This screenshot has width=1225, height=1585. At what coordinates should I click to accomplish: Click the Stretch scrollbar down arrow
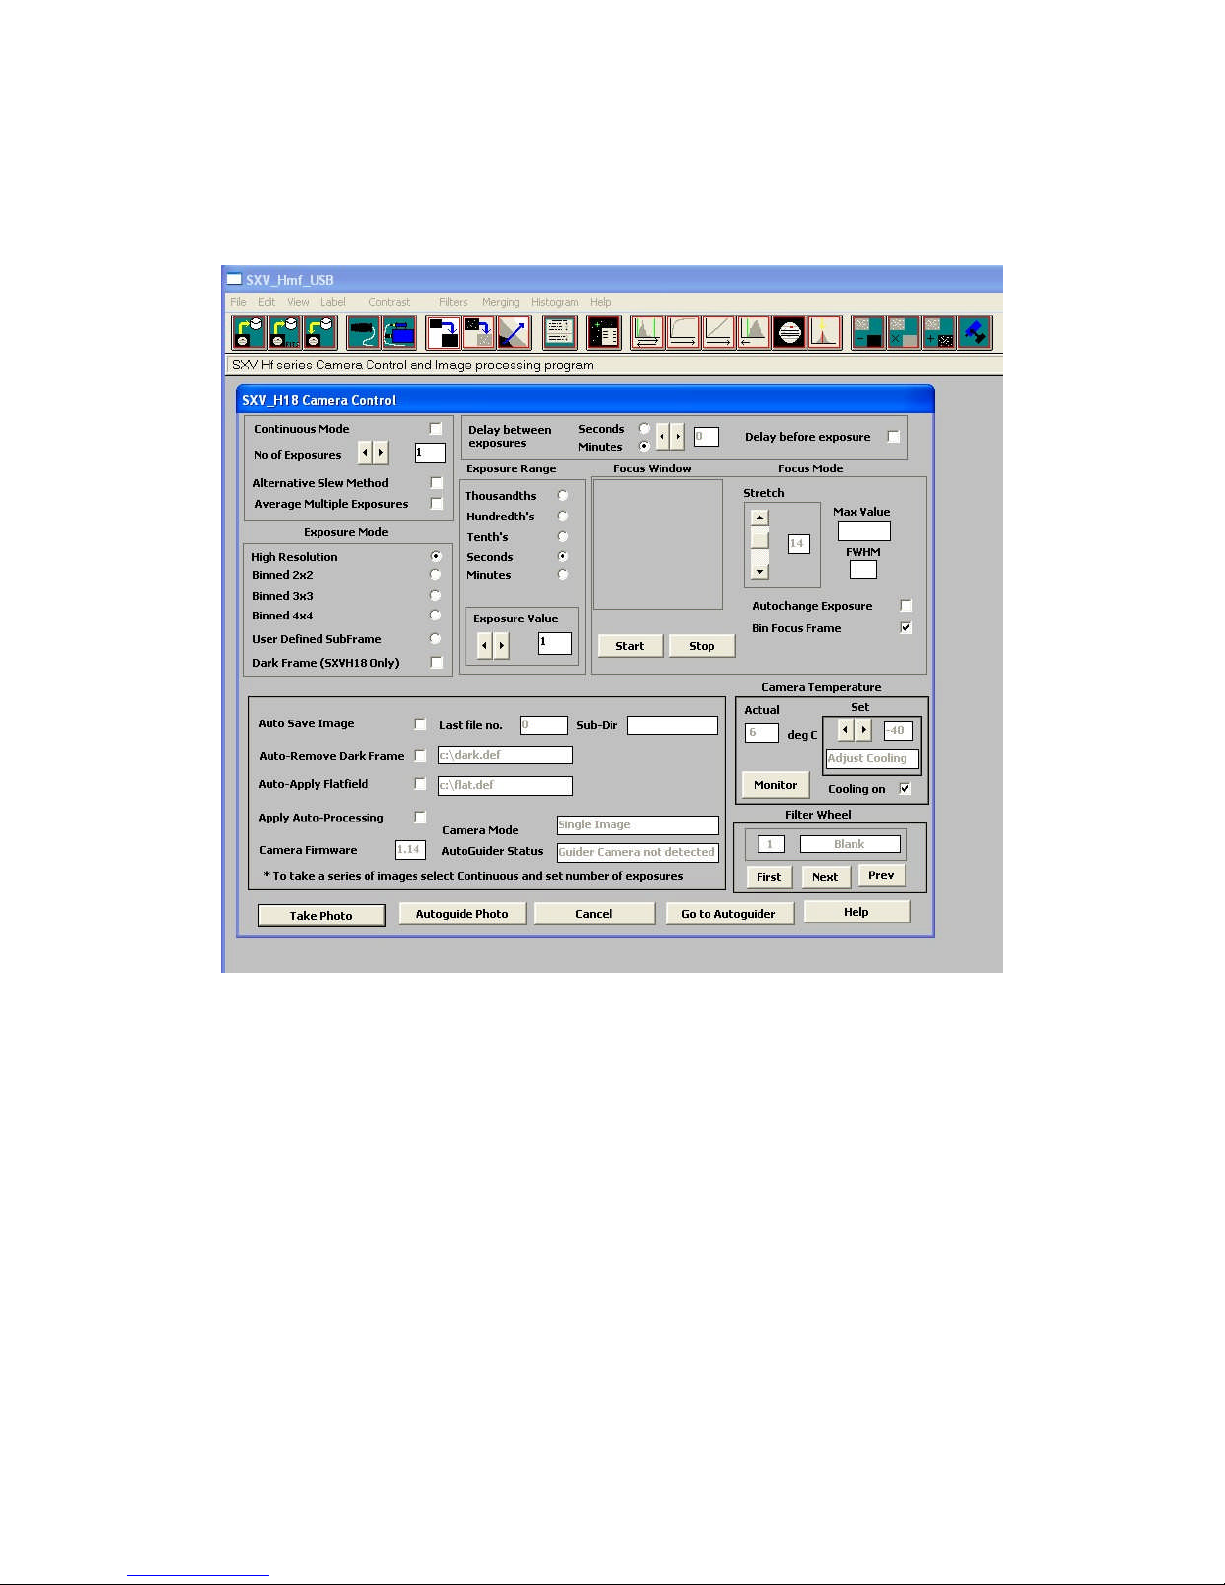point(760,572)
